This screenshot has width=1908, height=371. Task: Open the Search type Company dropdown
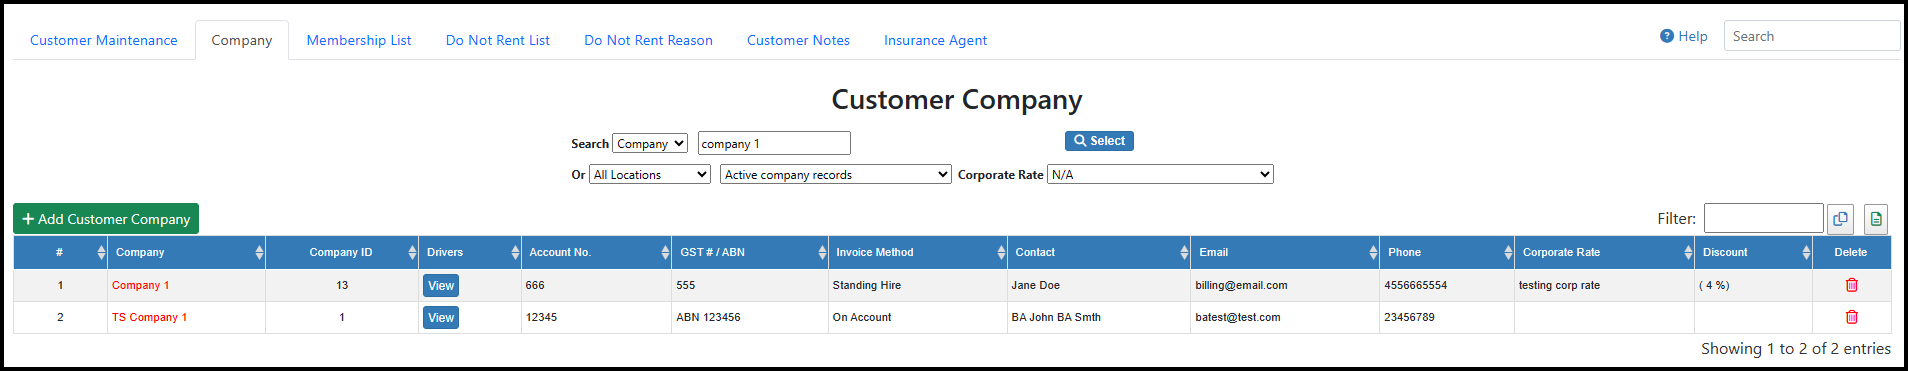coord(650,144)
